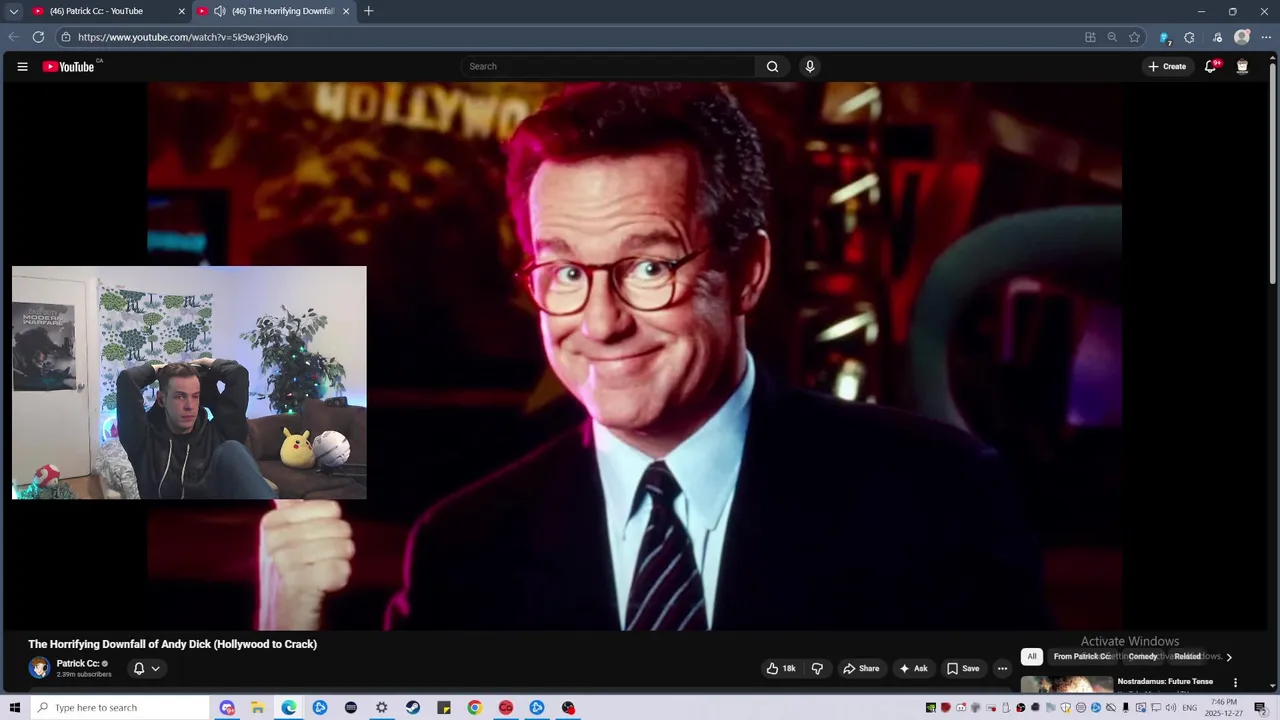Click the Windows taskbar search box
Screen dimensions: 1280x720
[x=120, y=708]
